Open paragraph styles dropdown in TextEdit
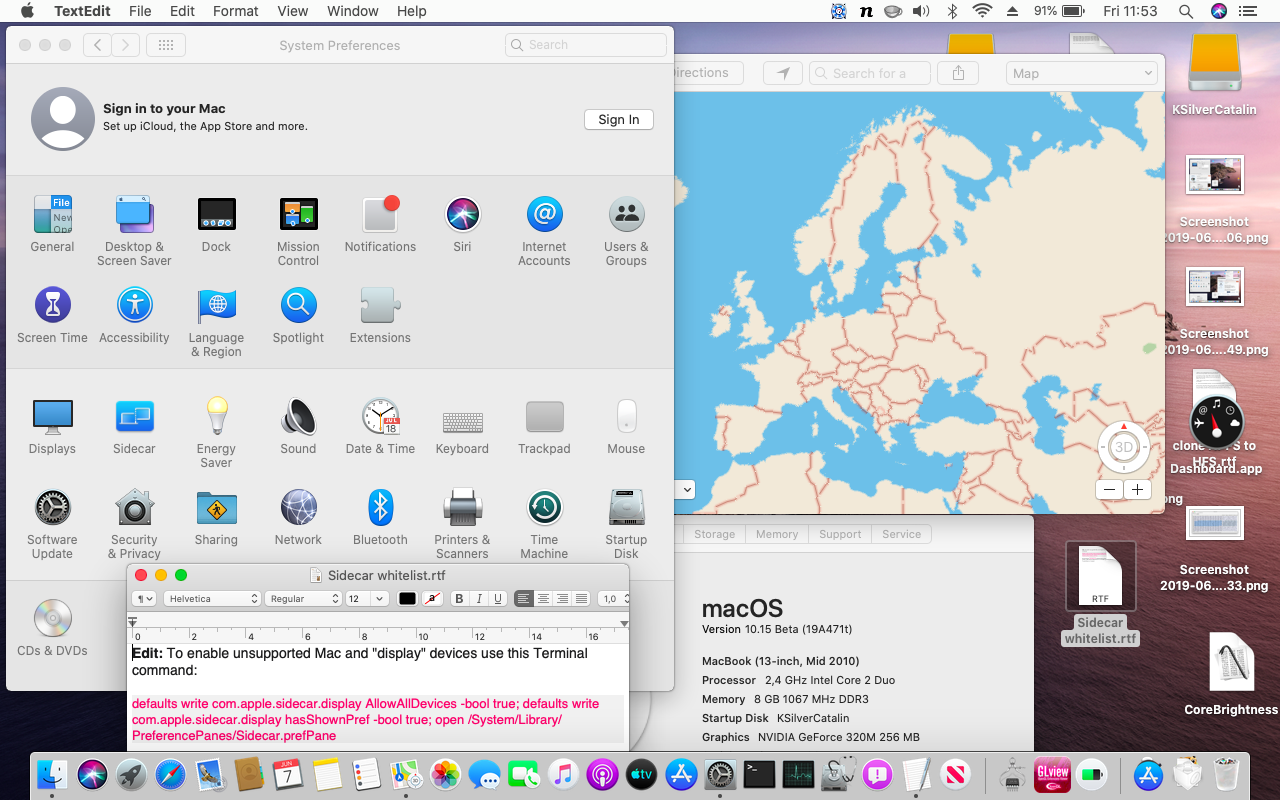This screenshot has width=1280, height=800. [145, 599]
